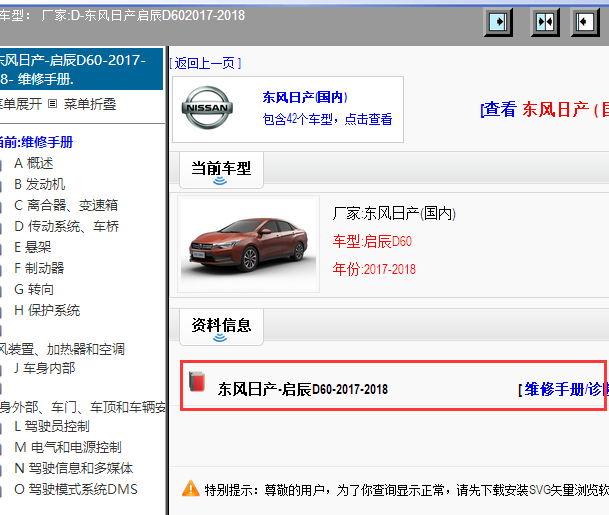Expand the 车身外部、车门、车顶 item
This screenshot has width=609, height=515.
(x=82, y=407)
